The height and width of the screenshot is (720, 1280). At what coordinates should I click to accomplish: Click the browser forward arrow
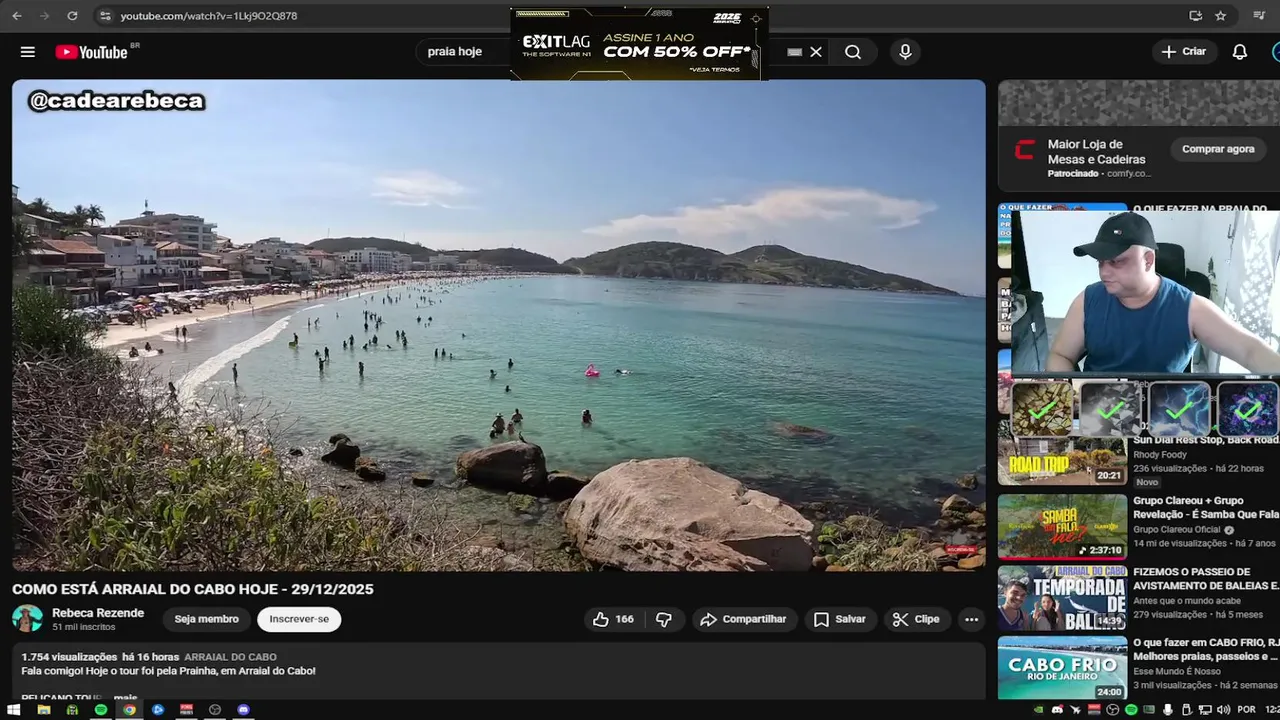[x=44, y=16]
